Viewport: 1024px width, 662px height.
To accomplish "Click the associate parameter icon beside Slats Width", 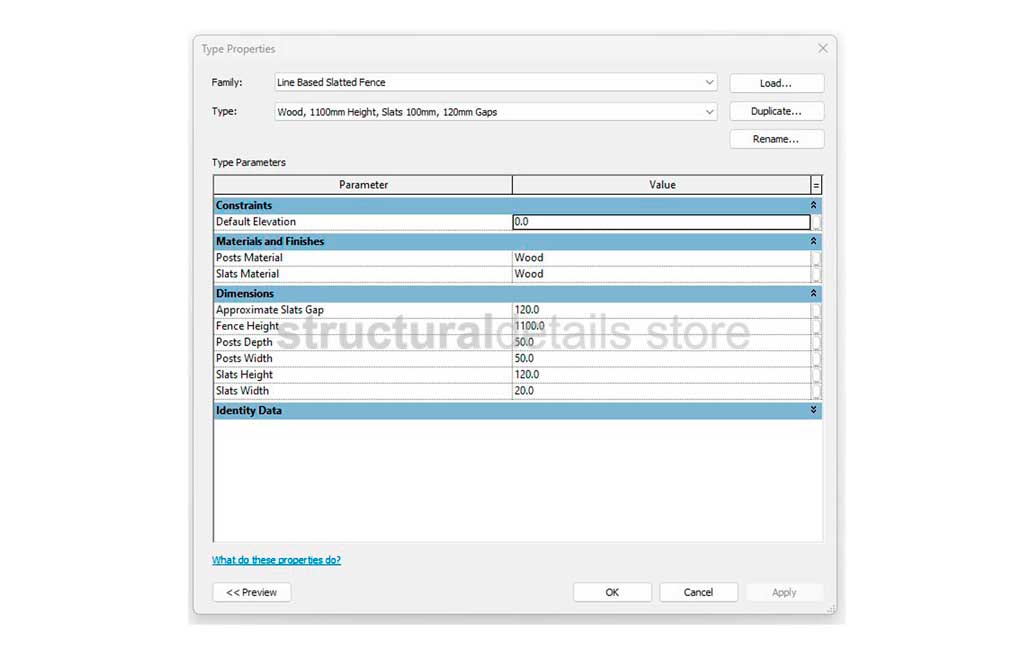I will pos(817,390).
